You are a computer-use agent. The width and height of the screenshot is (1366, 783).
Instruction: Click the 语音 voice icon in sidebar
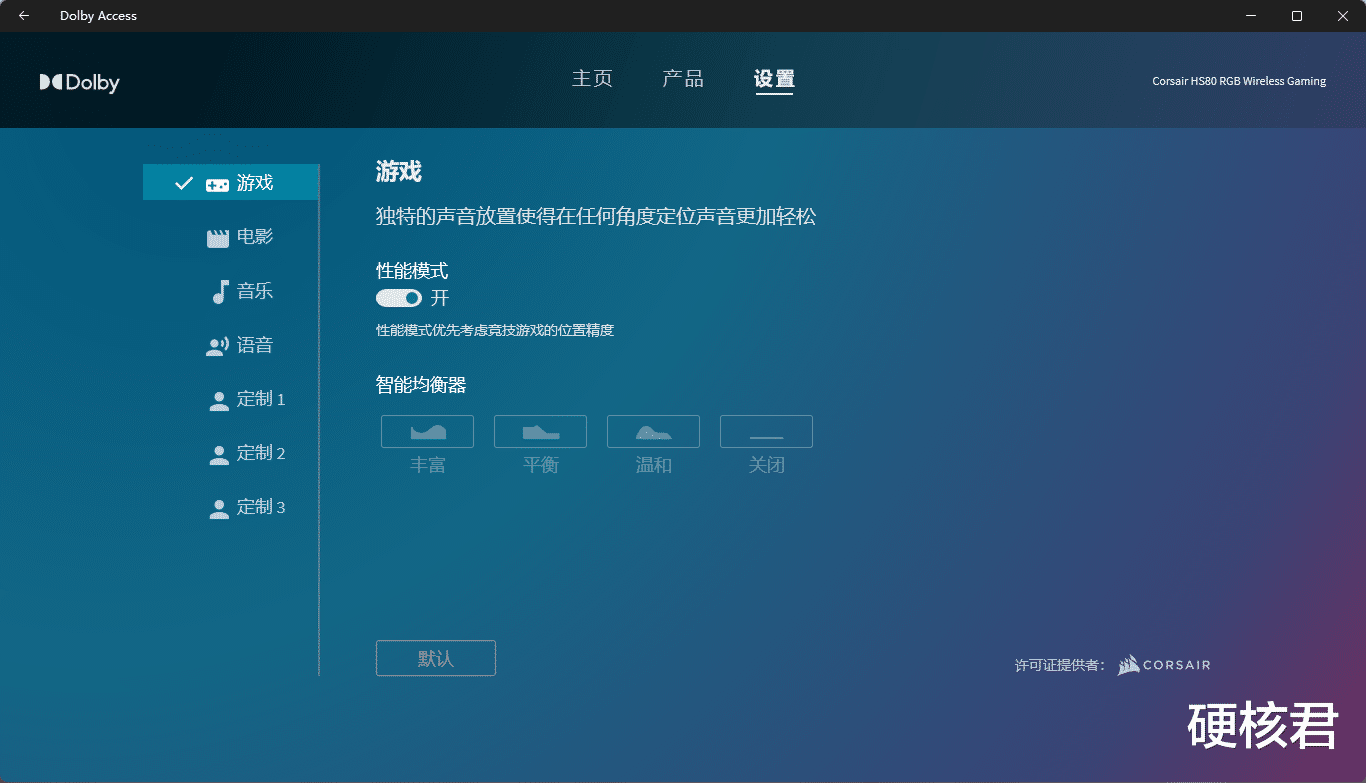(x=216, y=345)
